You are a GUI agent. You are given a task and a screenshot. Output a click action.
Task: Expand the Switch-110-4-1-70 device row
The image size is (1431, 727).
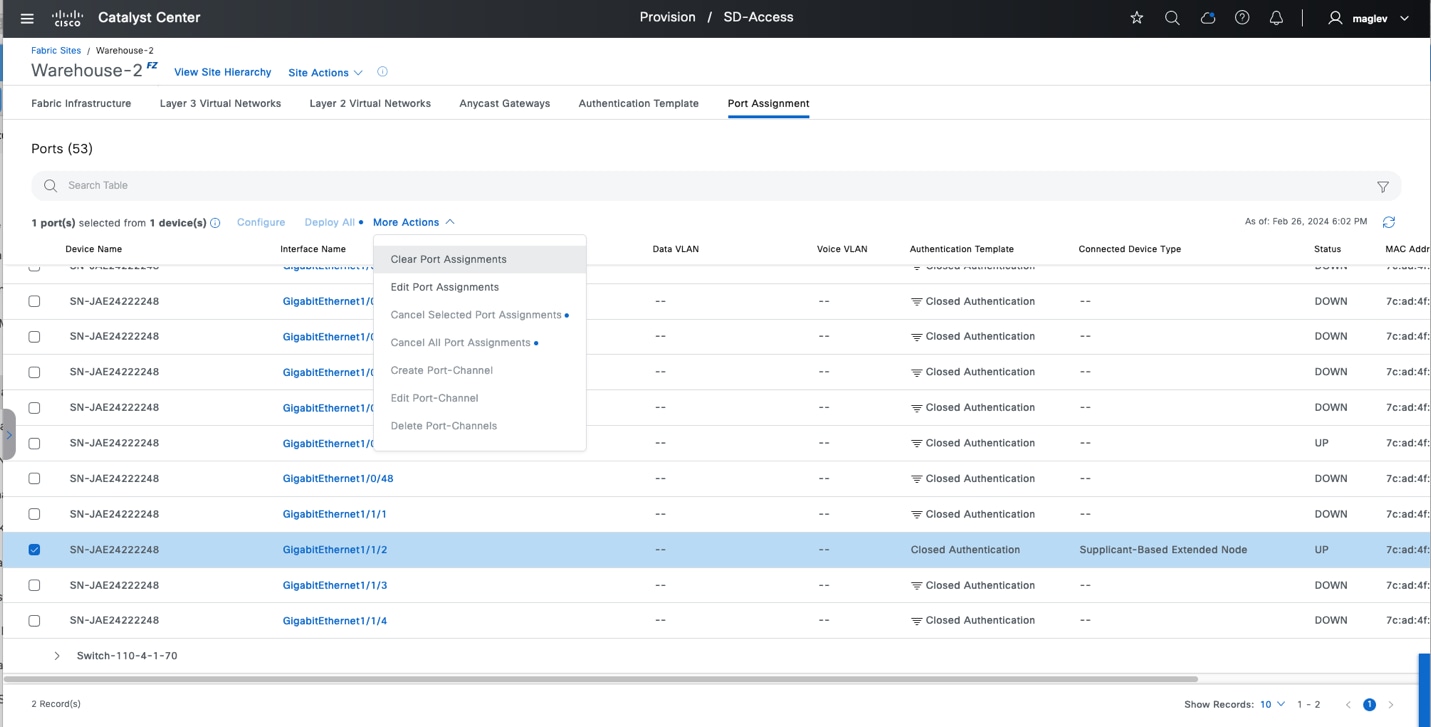[x=57, y=656]
